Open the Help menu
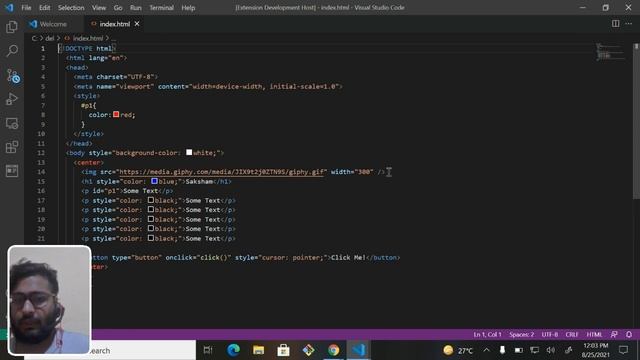This screenshot has width=640, height=360. pos(188,8)
